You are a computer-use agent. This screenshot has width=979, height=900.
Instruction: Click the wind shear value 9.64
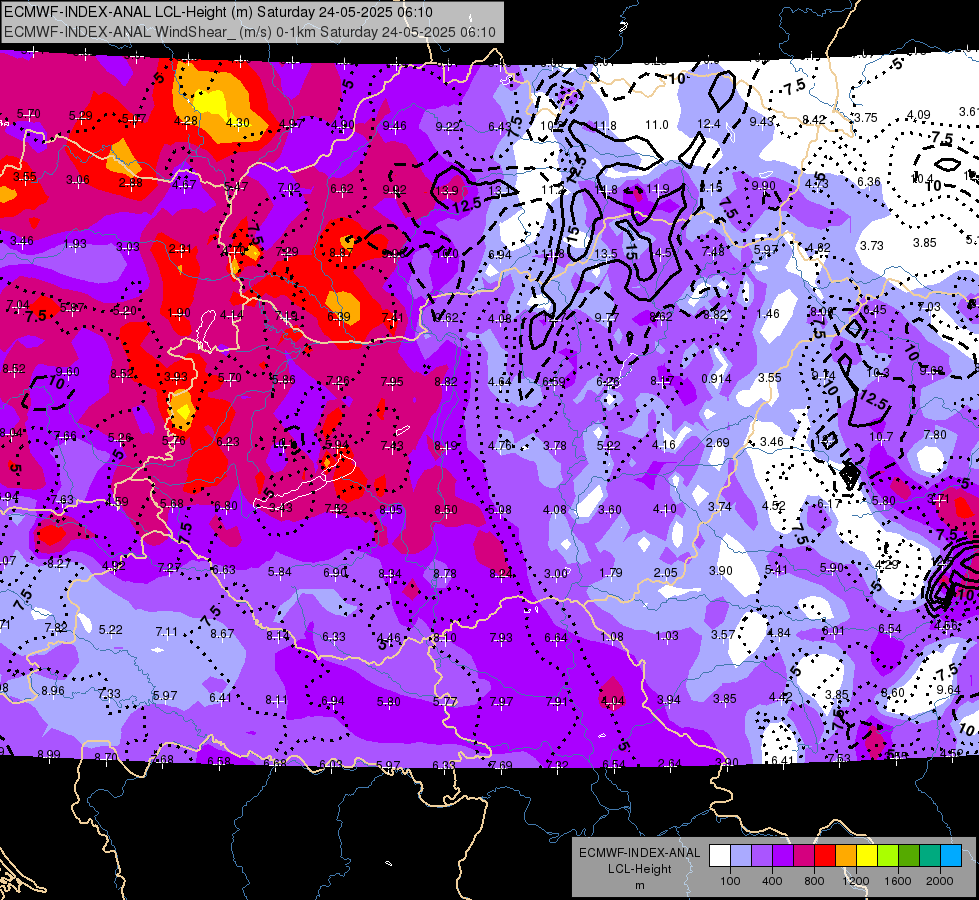[x=948, y=690]
